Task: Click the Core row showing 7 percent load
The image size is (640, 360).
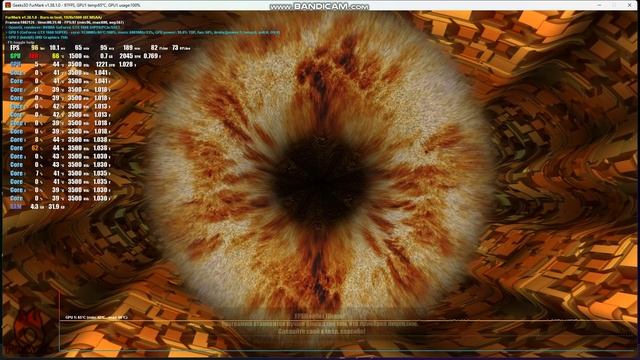Action: pos(60,173)
